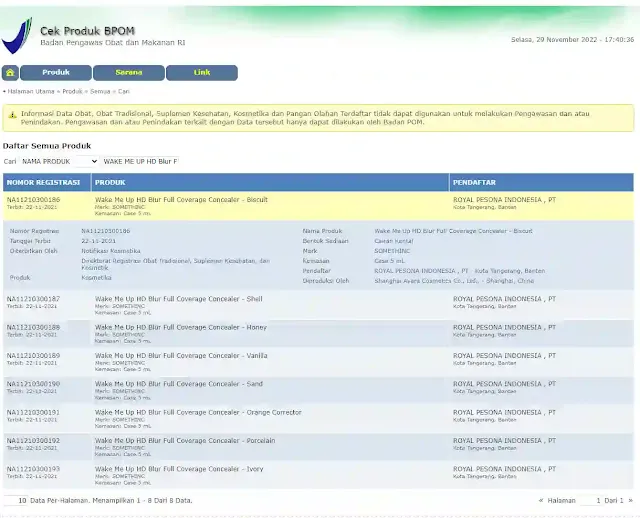The image size is (640, 518).
Task: Click the BPOM logo
Action: tap(17, 36)
